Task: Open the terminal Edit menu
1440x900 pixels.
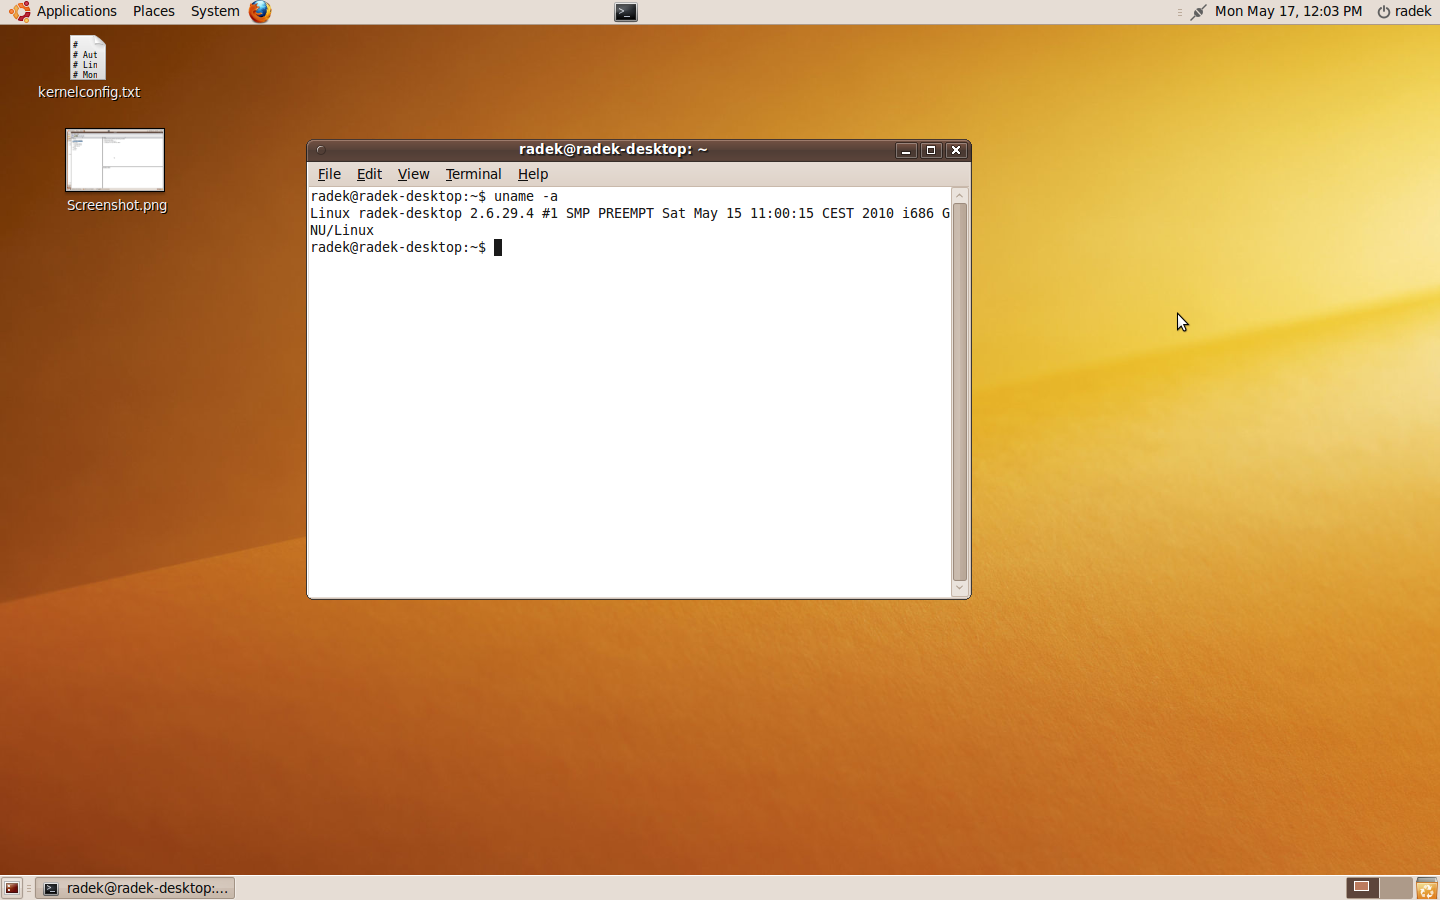Action: 369,174
